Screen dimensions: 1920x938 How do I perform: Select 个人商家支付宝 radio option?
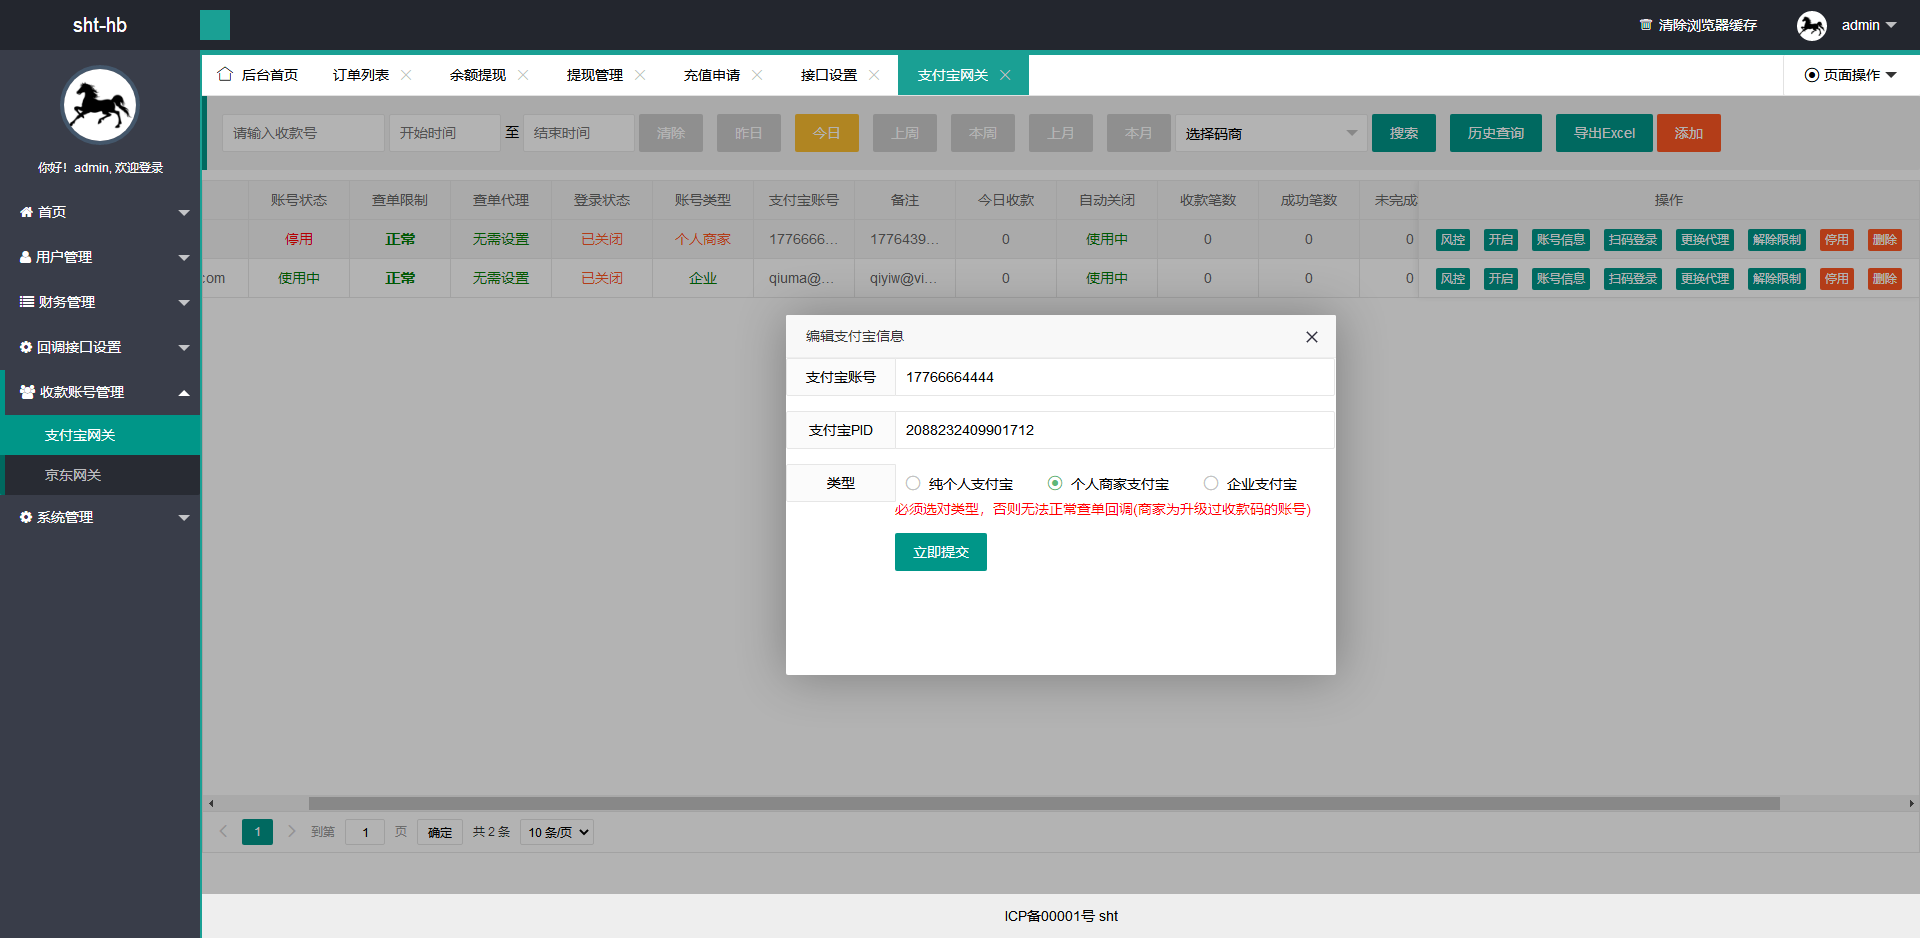click(1055, 483)
